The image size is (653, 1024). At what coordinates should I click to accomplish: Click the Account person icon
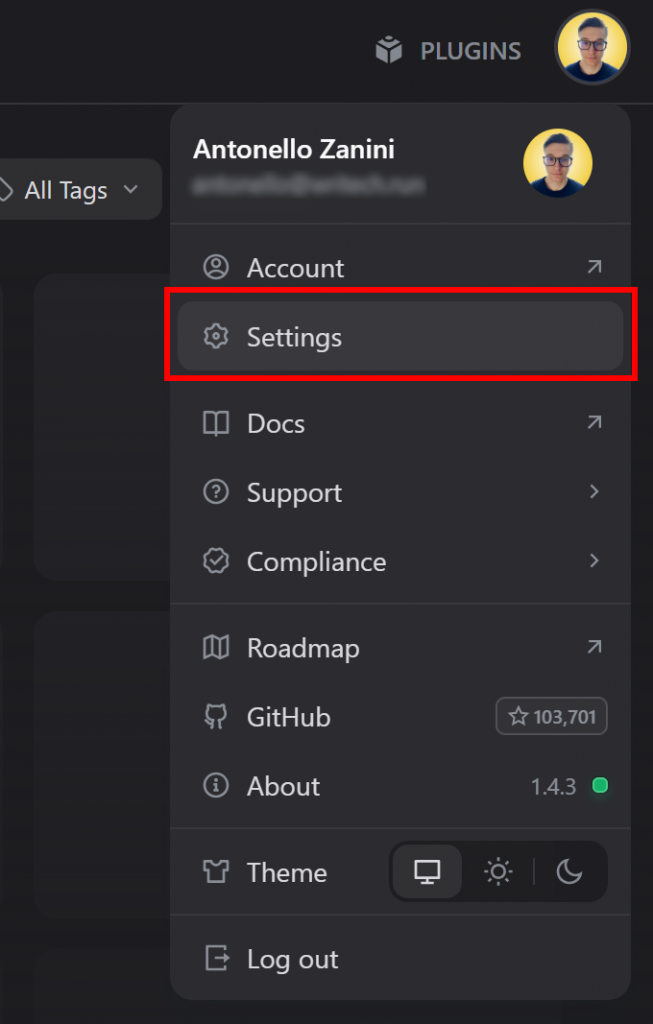(x=215, y=266)
